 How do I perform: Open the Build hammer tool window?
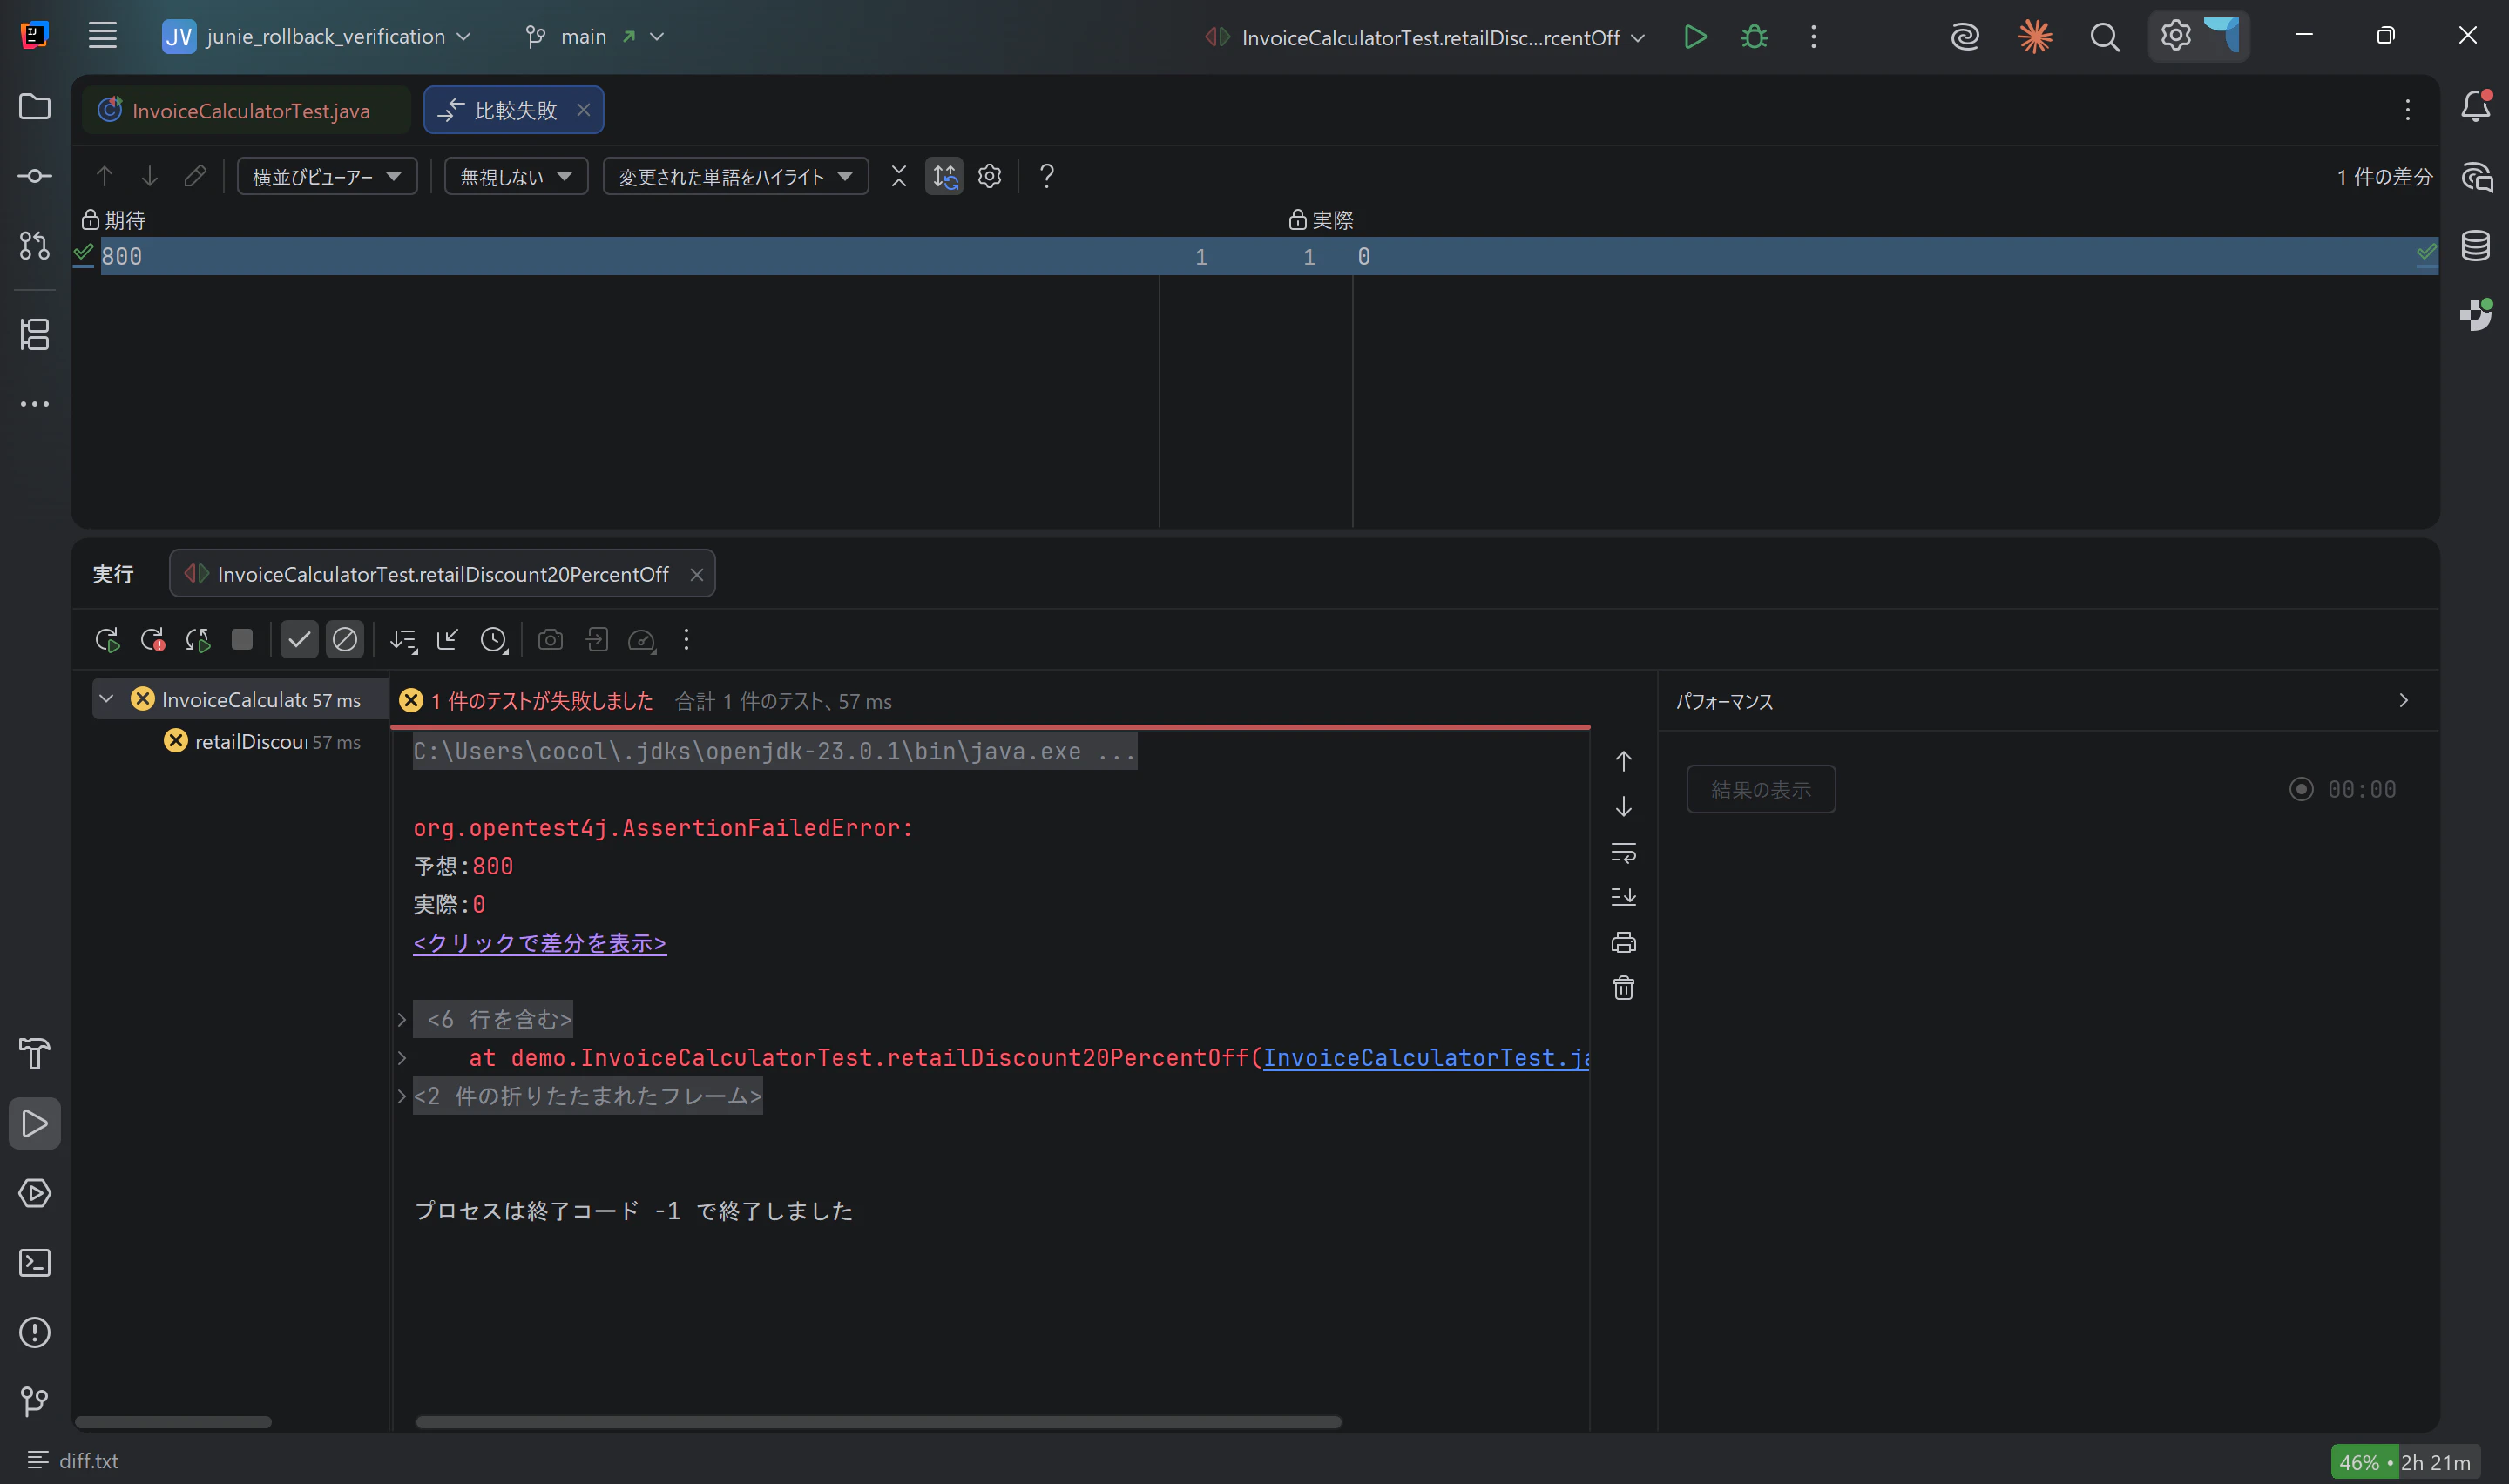(x=35, y=1053)
